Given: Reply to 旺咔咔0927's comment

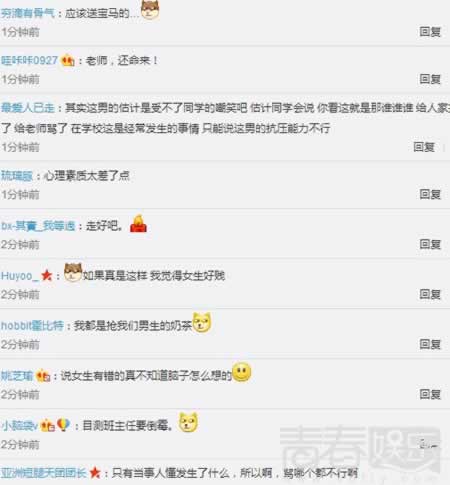Looking at the screenshot, I should click(x=430, y=79).
